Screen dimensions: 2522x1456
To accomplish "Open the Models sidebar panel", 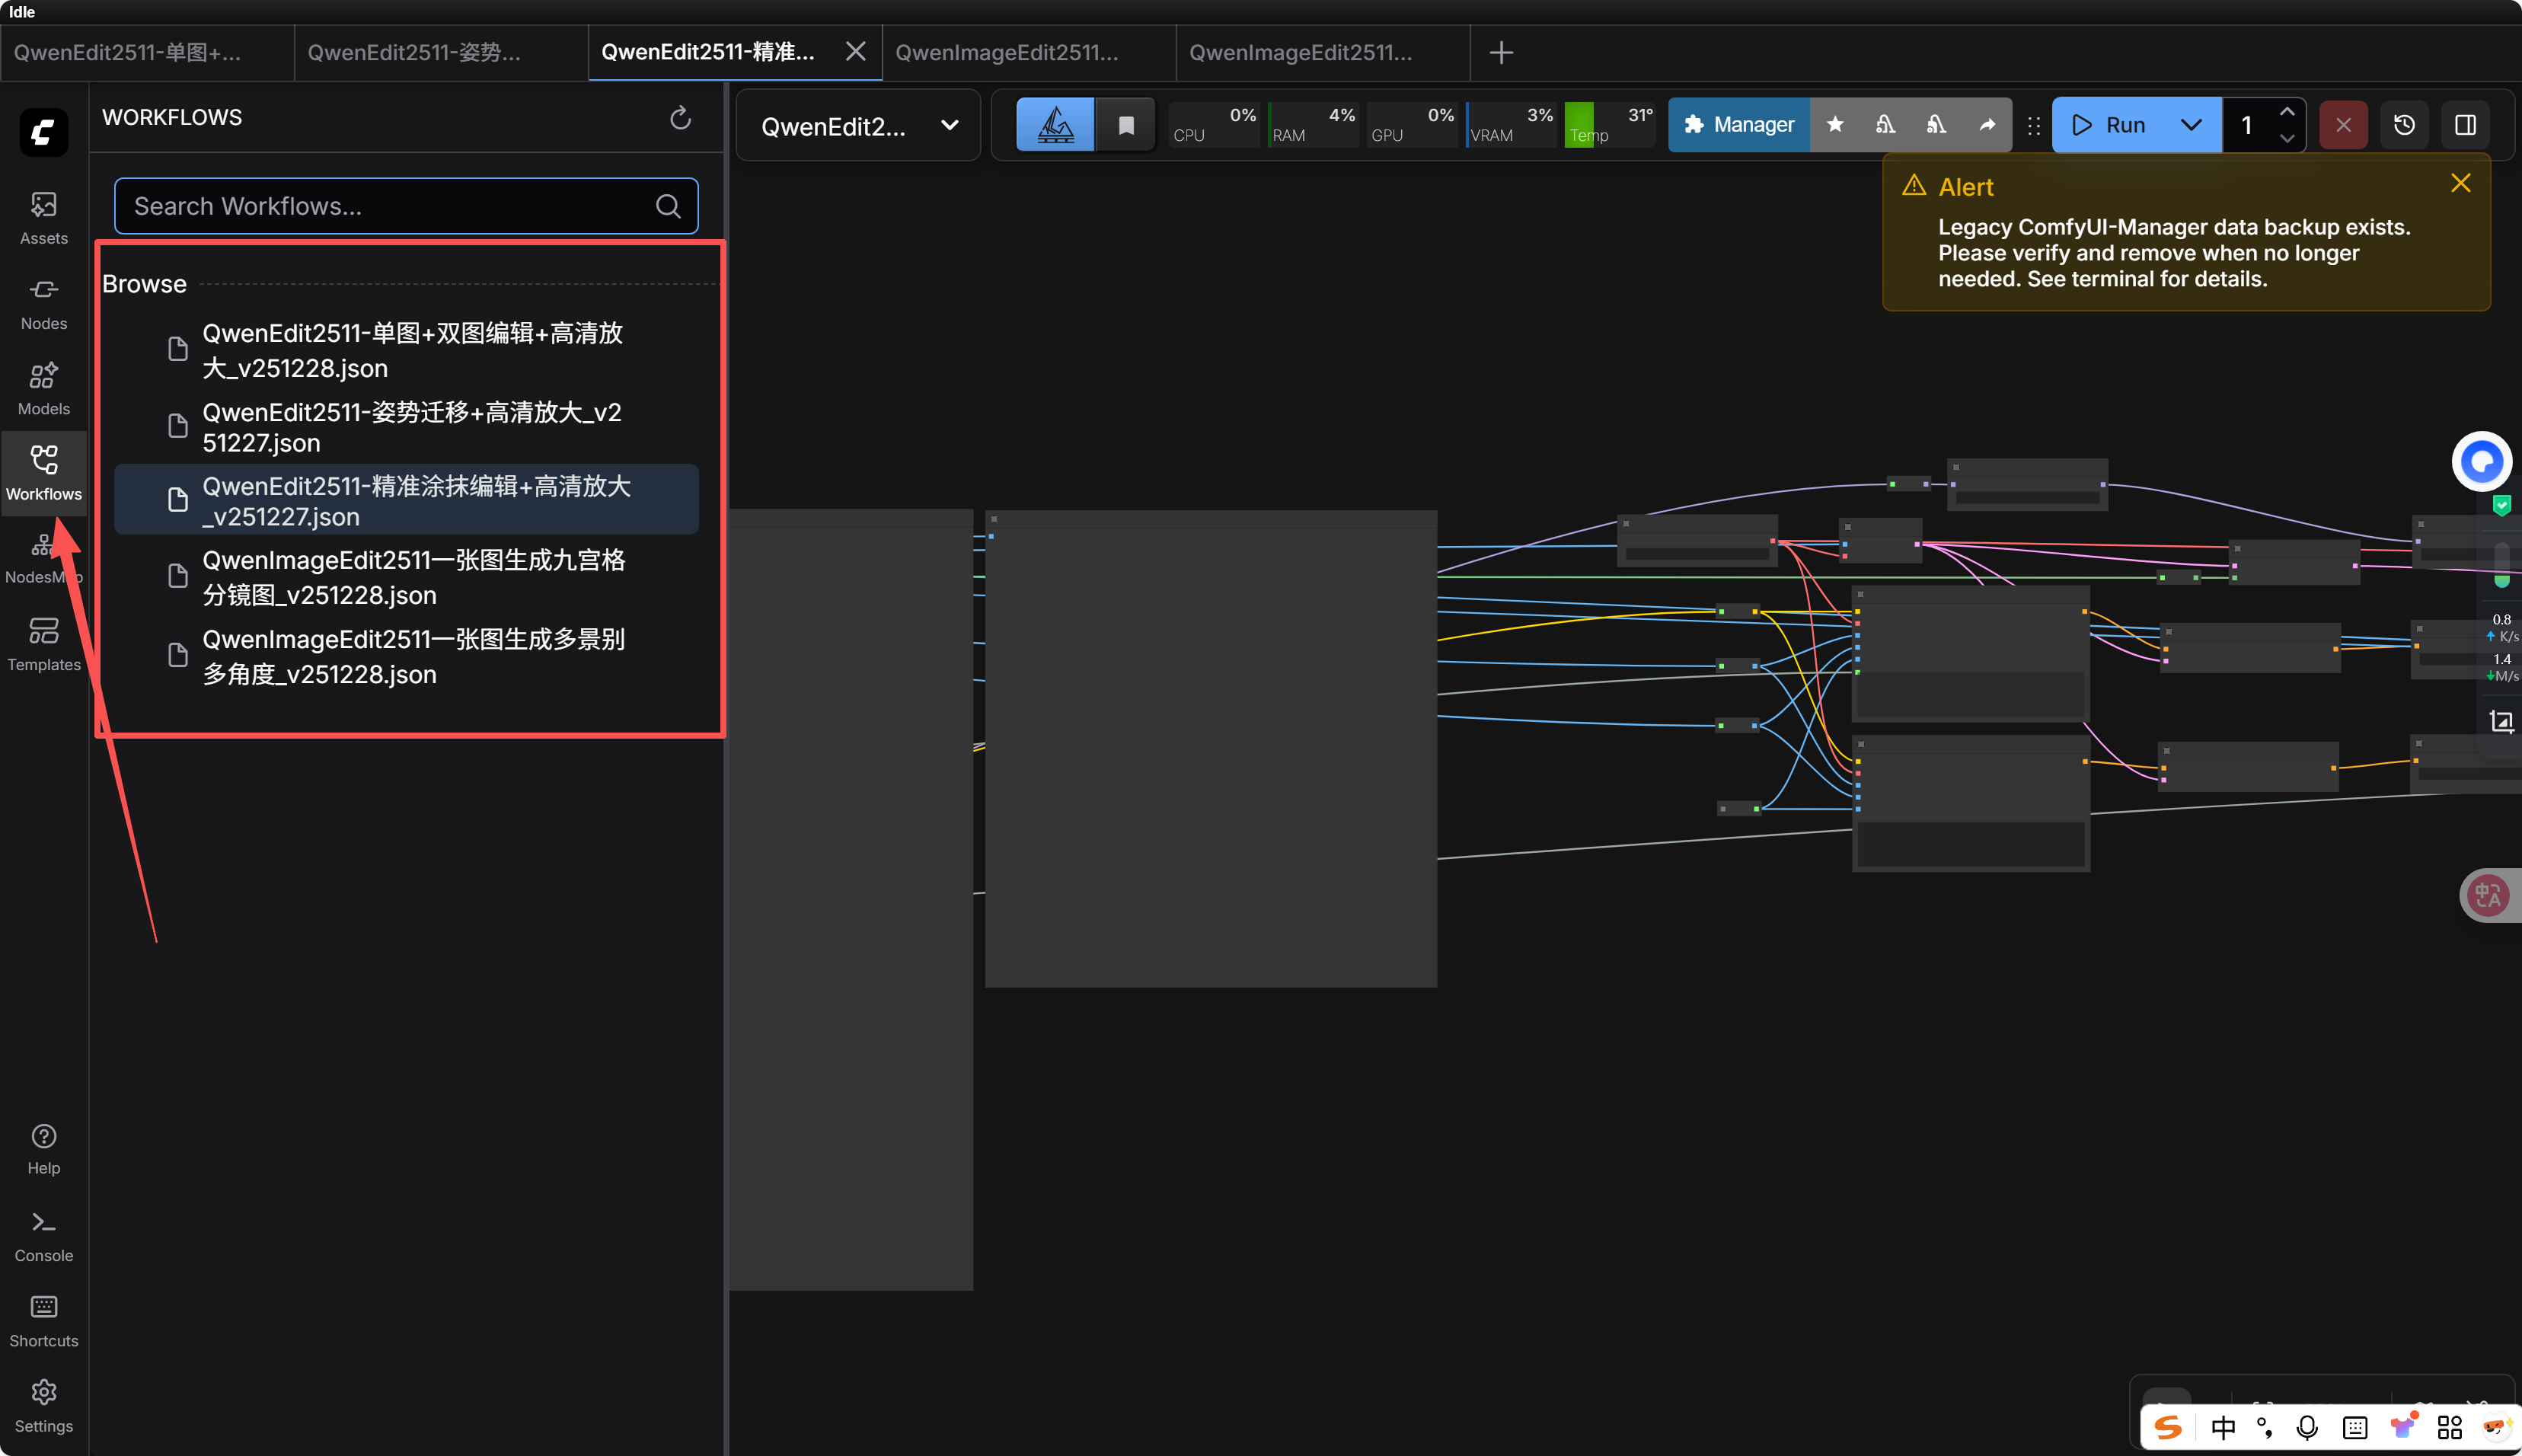I will point(43,387).
